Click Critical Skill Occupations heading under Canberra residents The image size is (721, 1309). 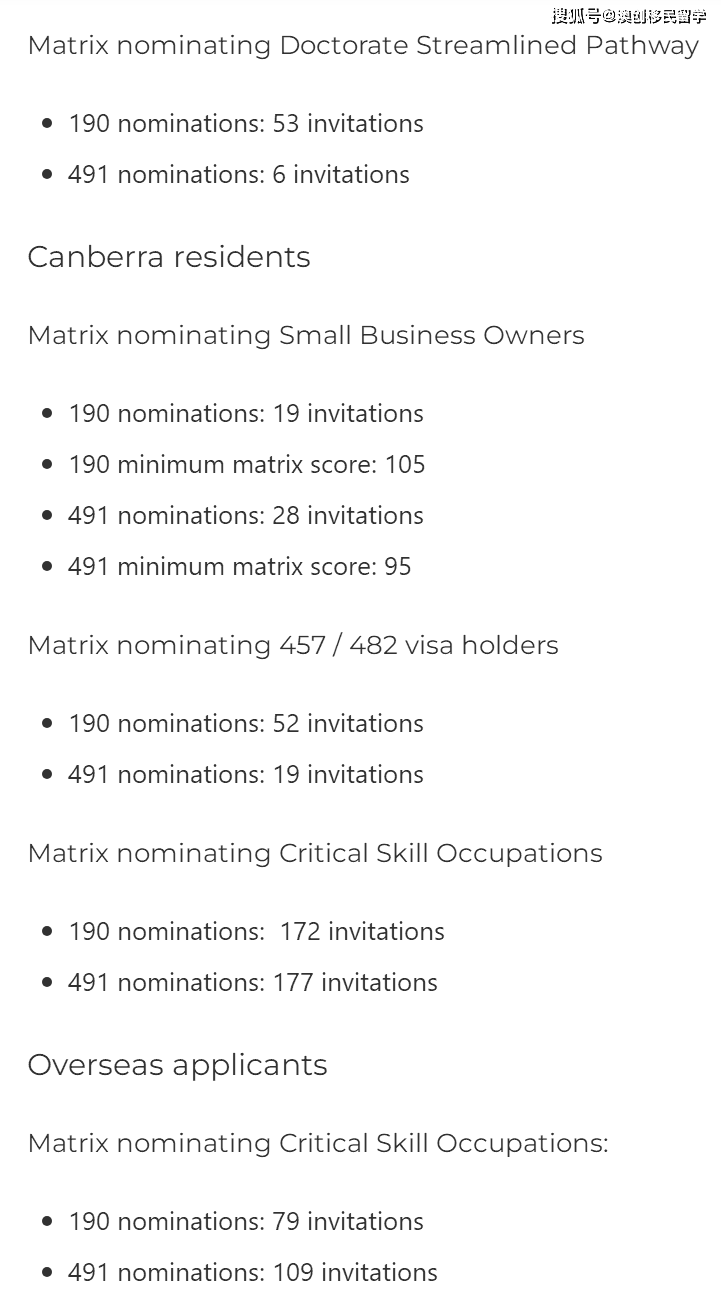tap(315, 854)
